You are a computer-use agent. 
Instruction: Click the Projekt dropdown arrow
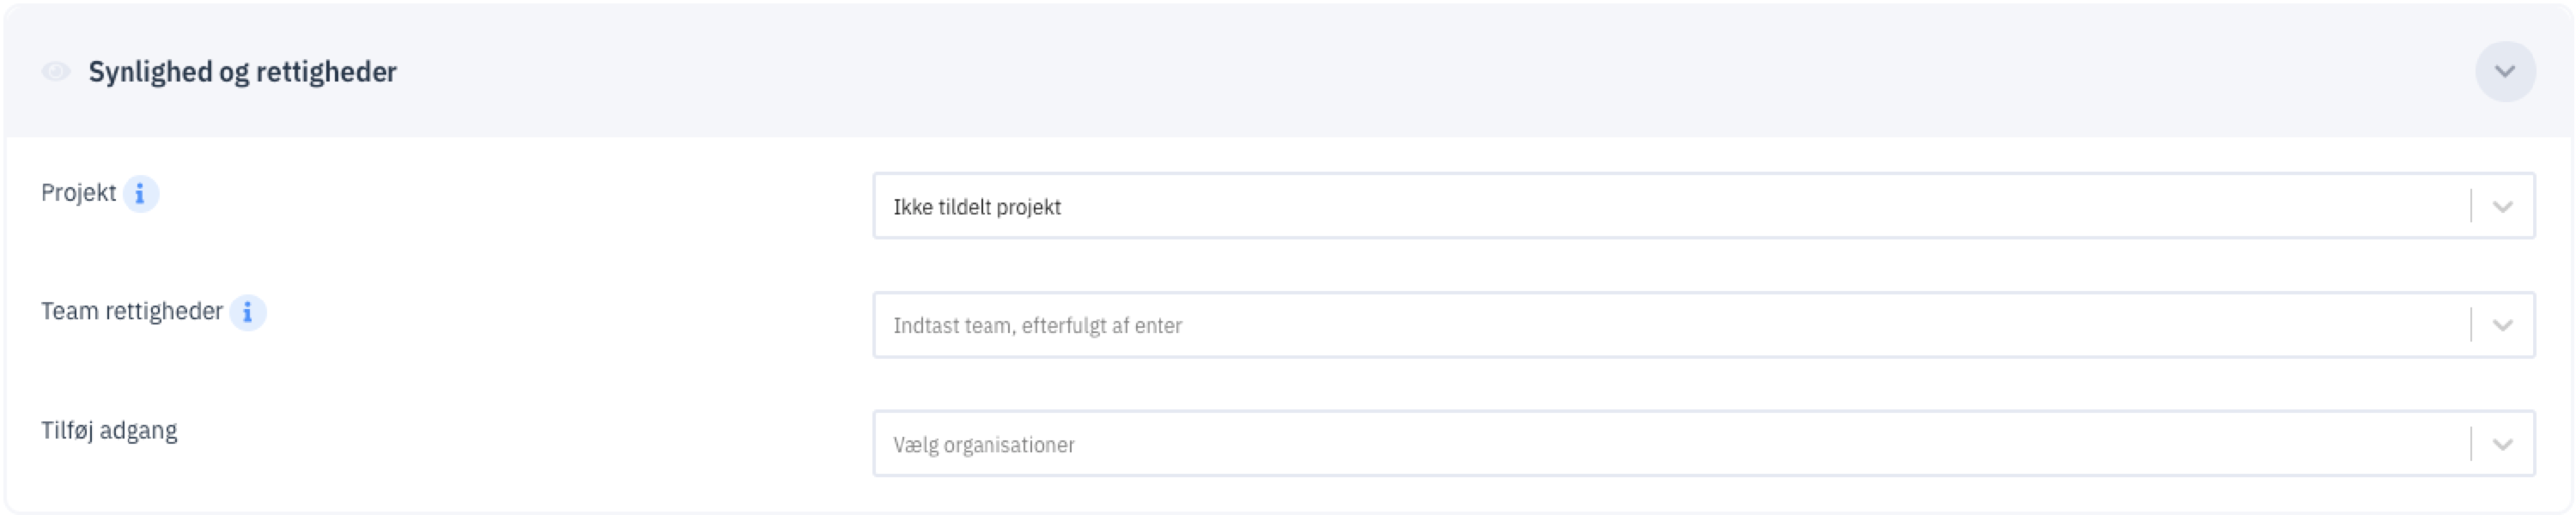click(x=2502, y=207)
